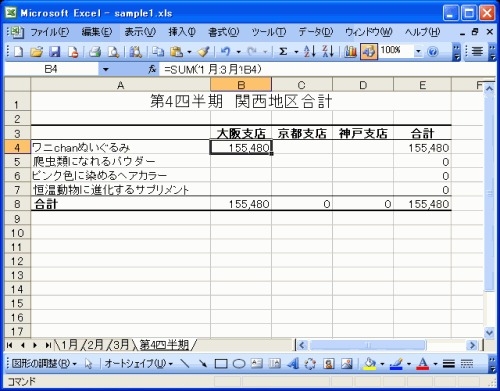Choose the dash style icon

pos(467,364)
